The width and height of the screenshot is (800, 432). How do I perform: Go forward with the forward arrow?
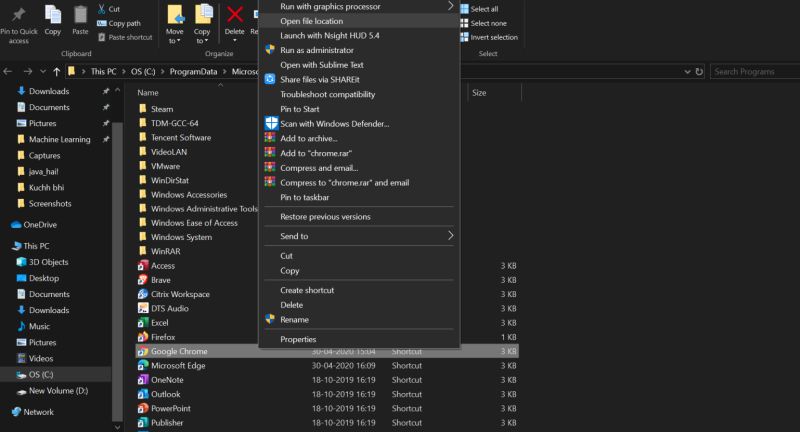click(28, 71)
